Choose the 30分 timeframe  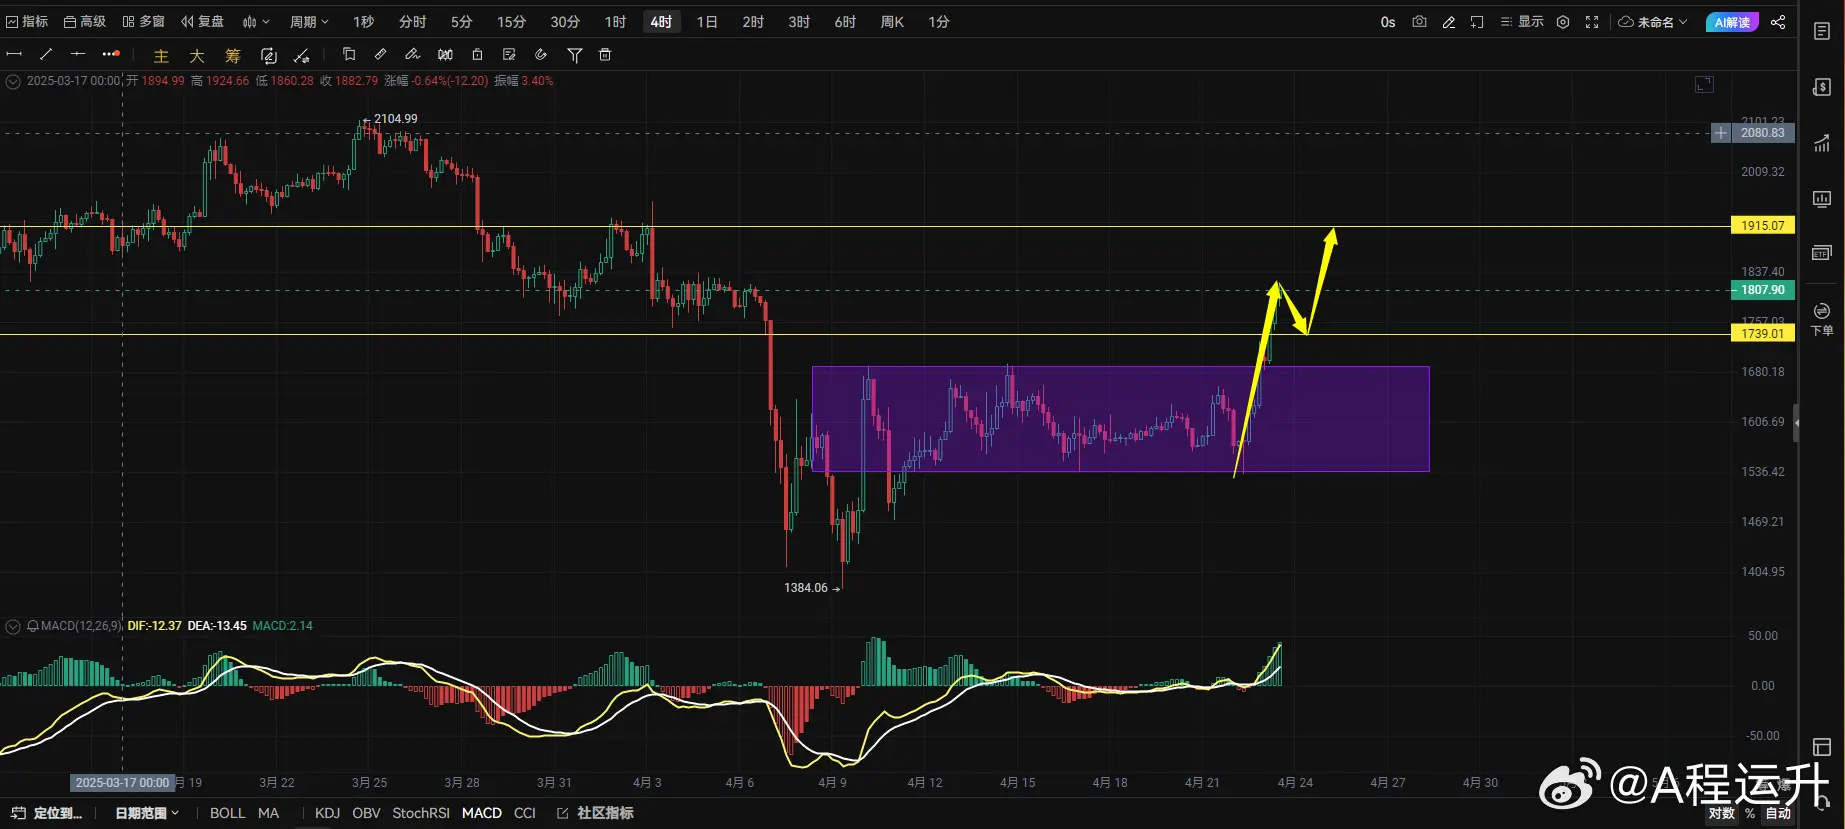tap(565, 22)
